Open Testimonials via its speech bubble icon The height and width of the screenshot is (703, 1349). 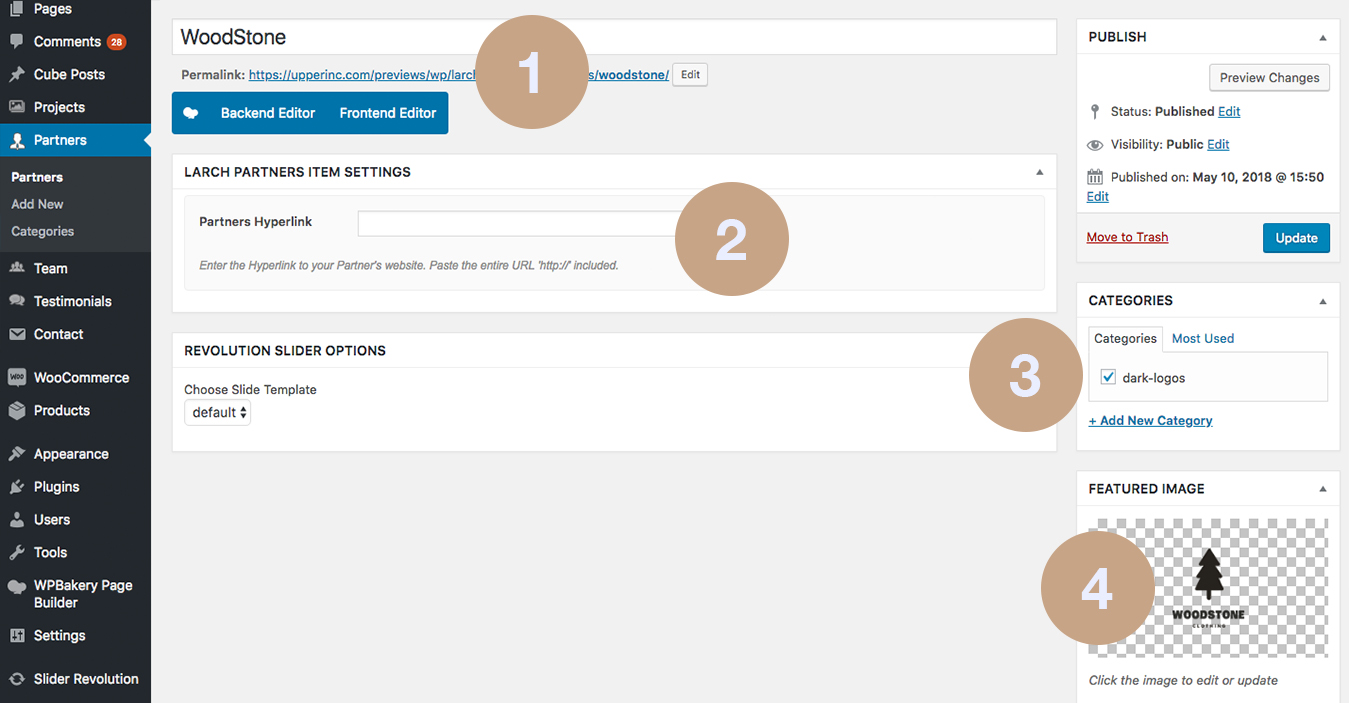[17, 301]
